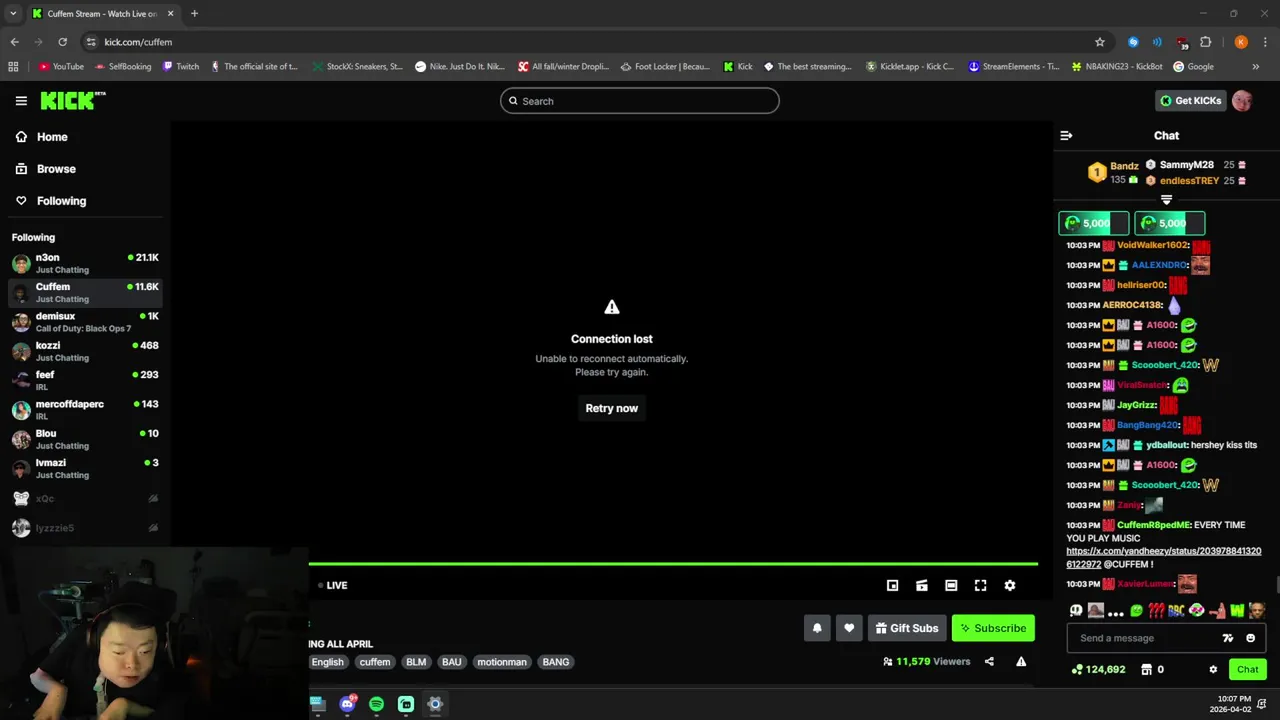1280x720 pixels.
Task: Click the BANG tag
Action: (x=556, y=662)
